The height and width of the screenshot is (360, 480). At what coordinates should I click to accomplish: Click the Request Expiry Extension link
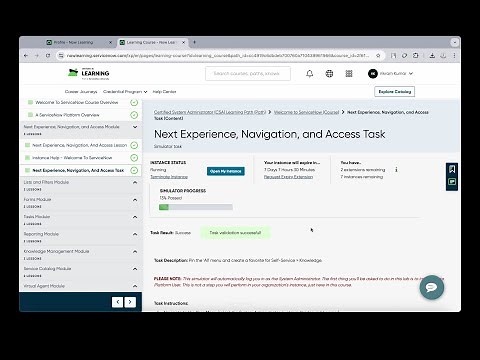pyautogui.click(x=288, y=177)
